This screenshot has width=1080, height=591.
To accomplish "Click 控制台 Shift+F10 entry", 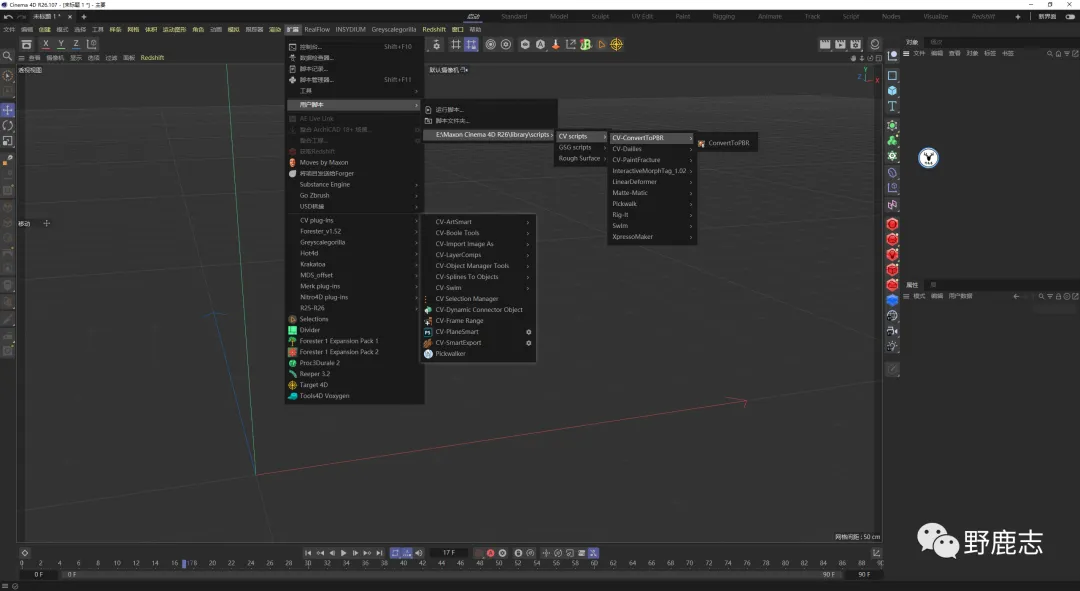I will point(354,47).
